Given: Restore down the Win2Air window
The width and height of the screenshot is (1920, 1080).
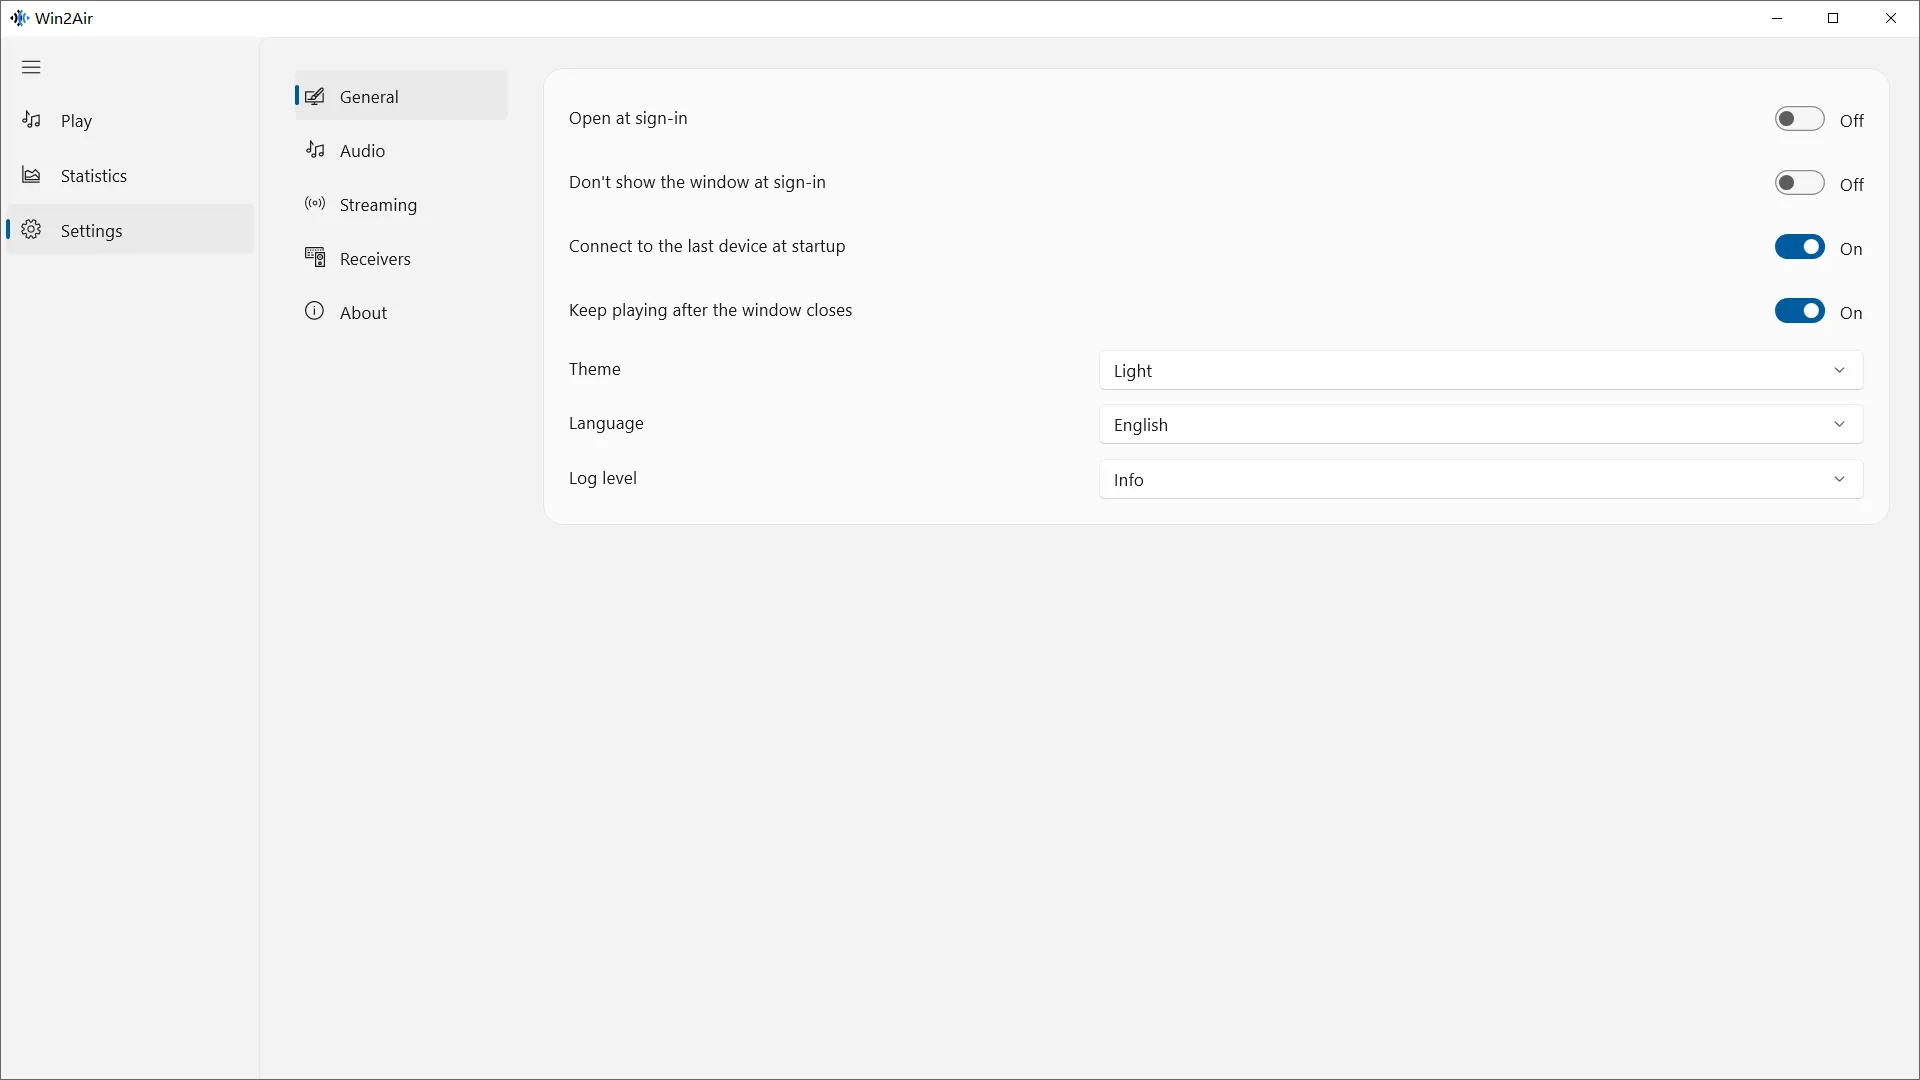Looking at the screenshot, I should point(1833,18).
